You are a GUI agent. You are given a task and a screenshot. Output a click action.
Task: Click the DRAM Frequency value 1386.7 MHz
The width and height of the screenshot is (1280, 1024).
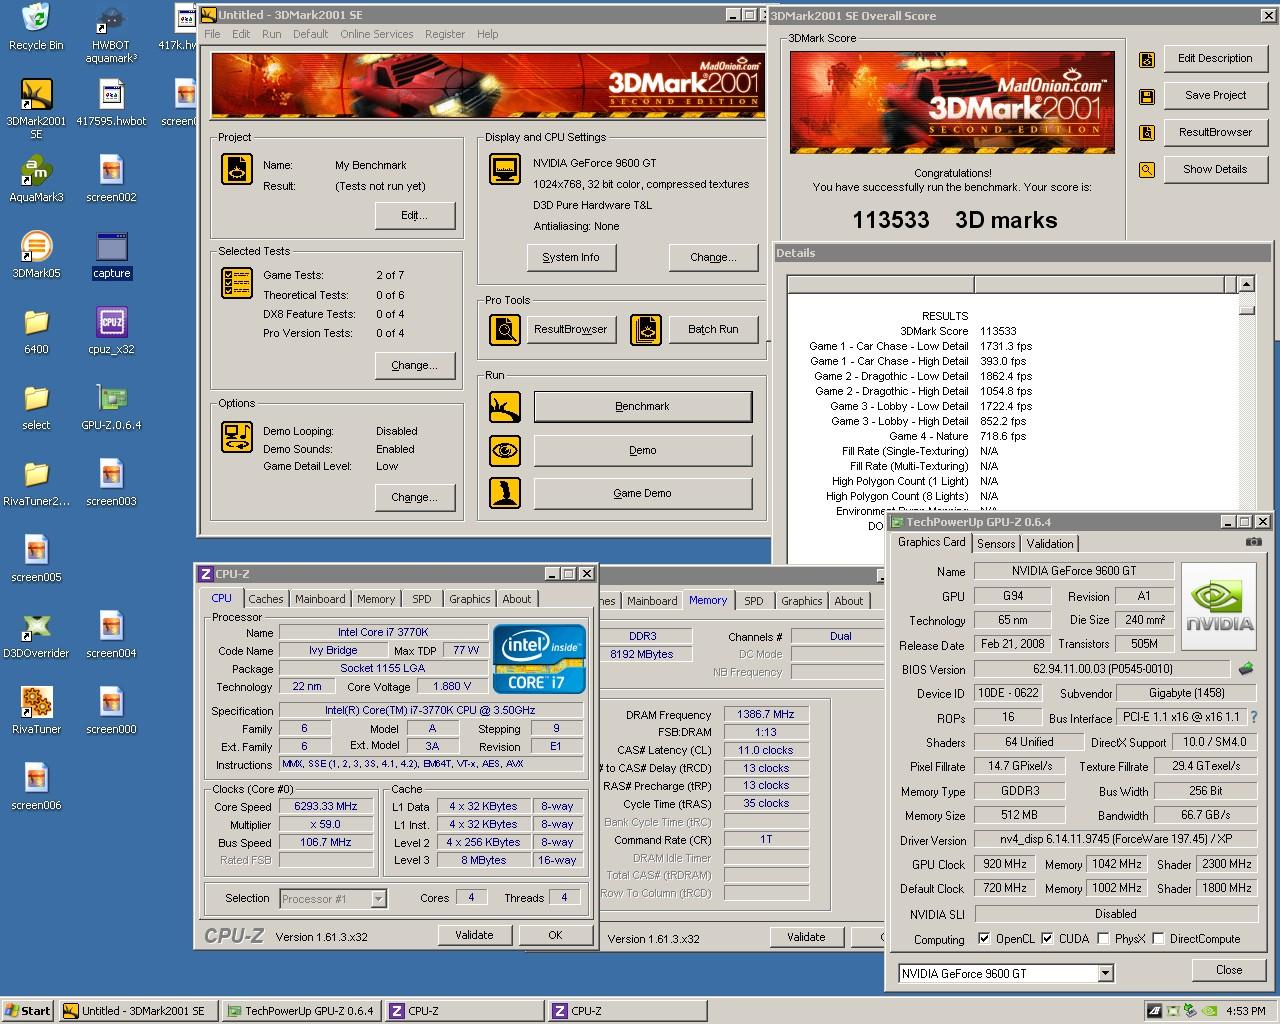coord(766,714)
